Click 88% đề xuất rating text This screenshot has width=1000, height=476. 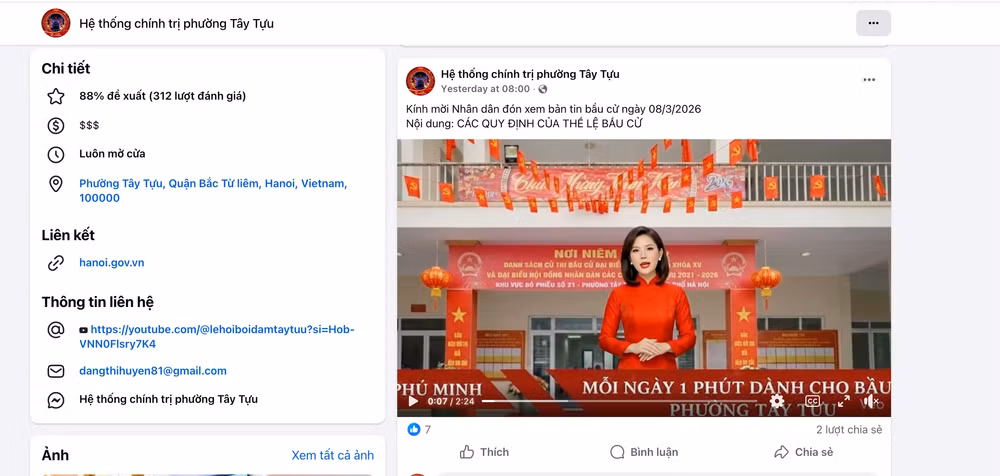[163, 96]
